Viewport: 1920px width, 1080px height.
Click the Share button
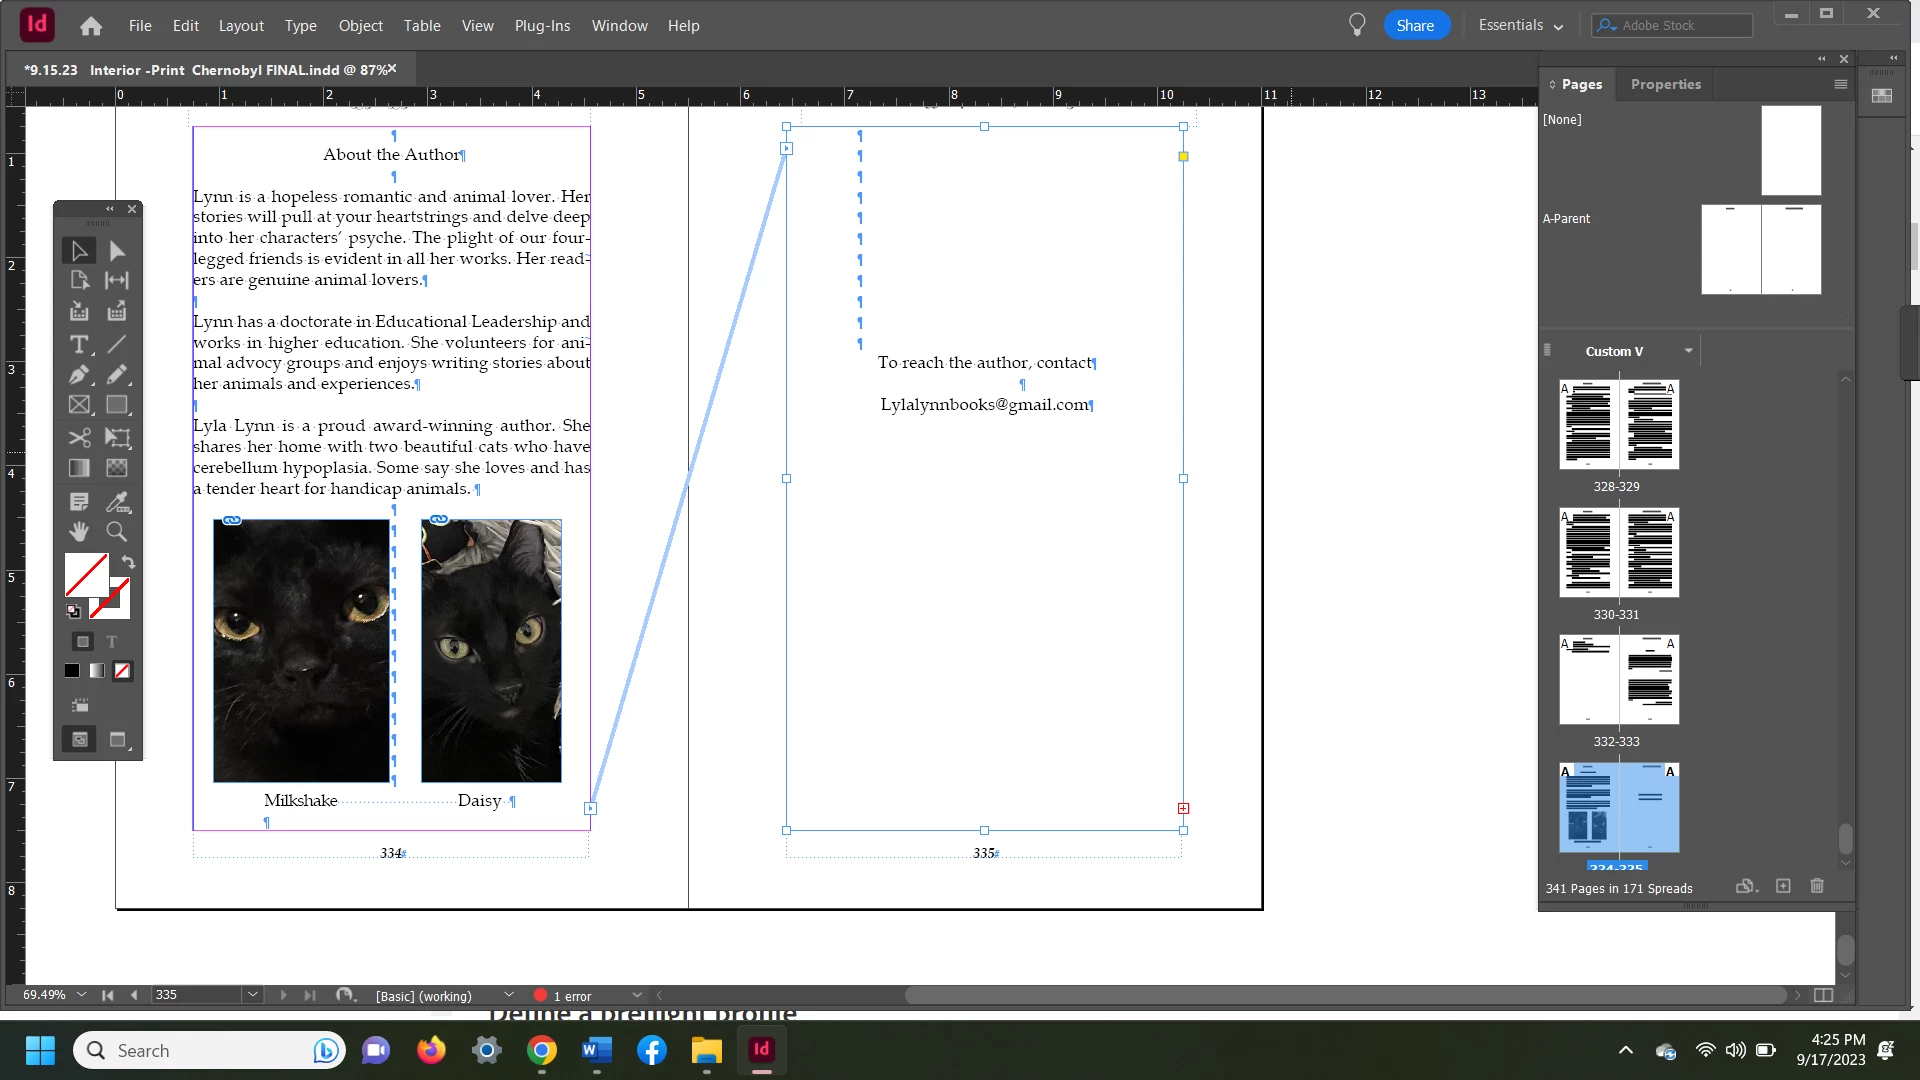coord(1415,26)
